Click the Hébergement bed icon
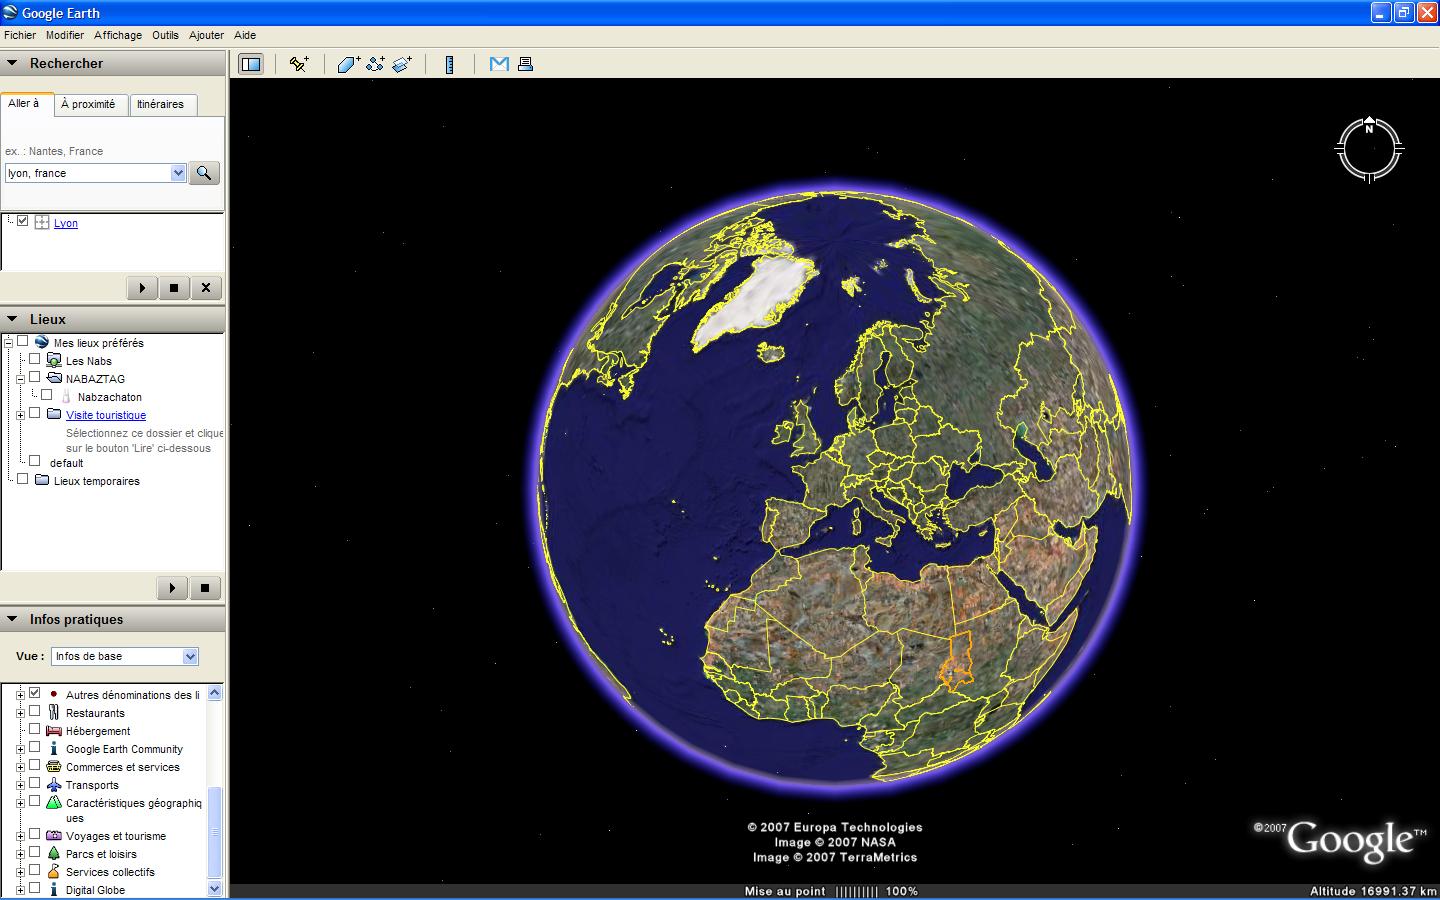Viewport: 1440px width, 900px height. tap(54, 731)
